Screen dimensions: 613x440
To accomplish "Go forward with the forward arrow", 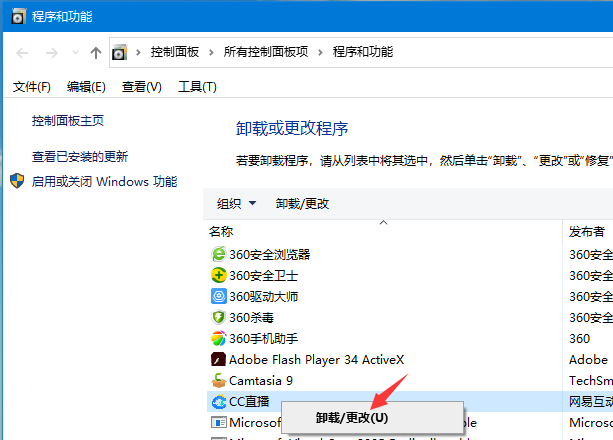I will (52, 52).
